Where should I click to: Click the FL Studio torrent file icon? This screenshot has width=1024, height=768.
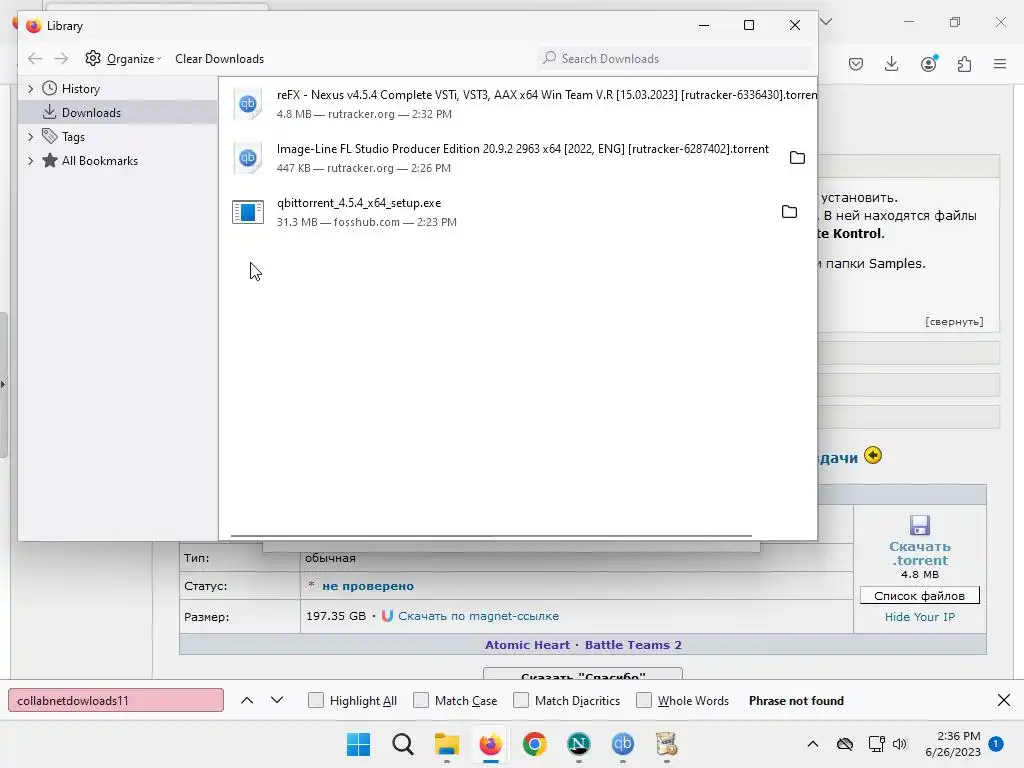point(248,158)
